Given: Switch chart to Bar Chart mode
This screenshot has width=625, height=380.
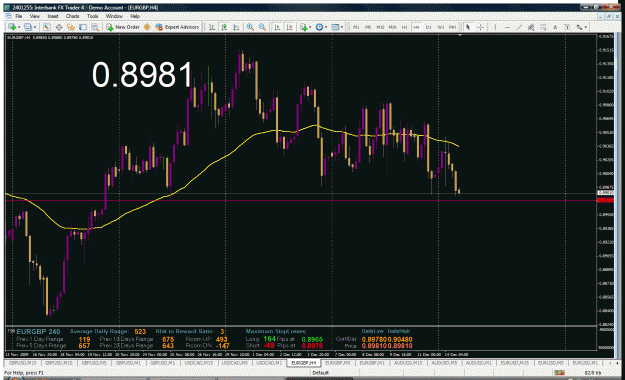Looking at the screenshot, I should tap(212, 27).
